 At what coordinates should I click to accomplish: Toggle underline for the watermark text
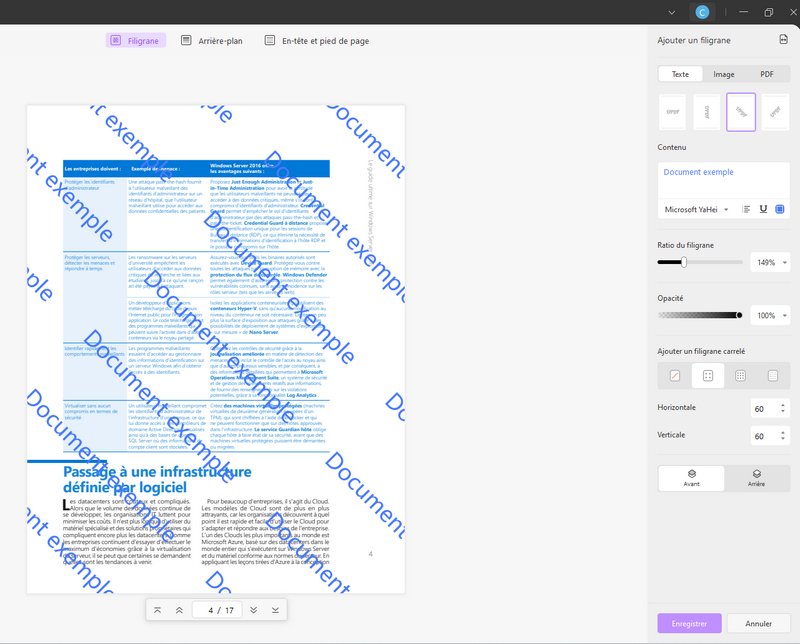tap(763, 209)
